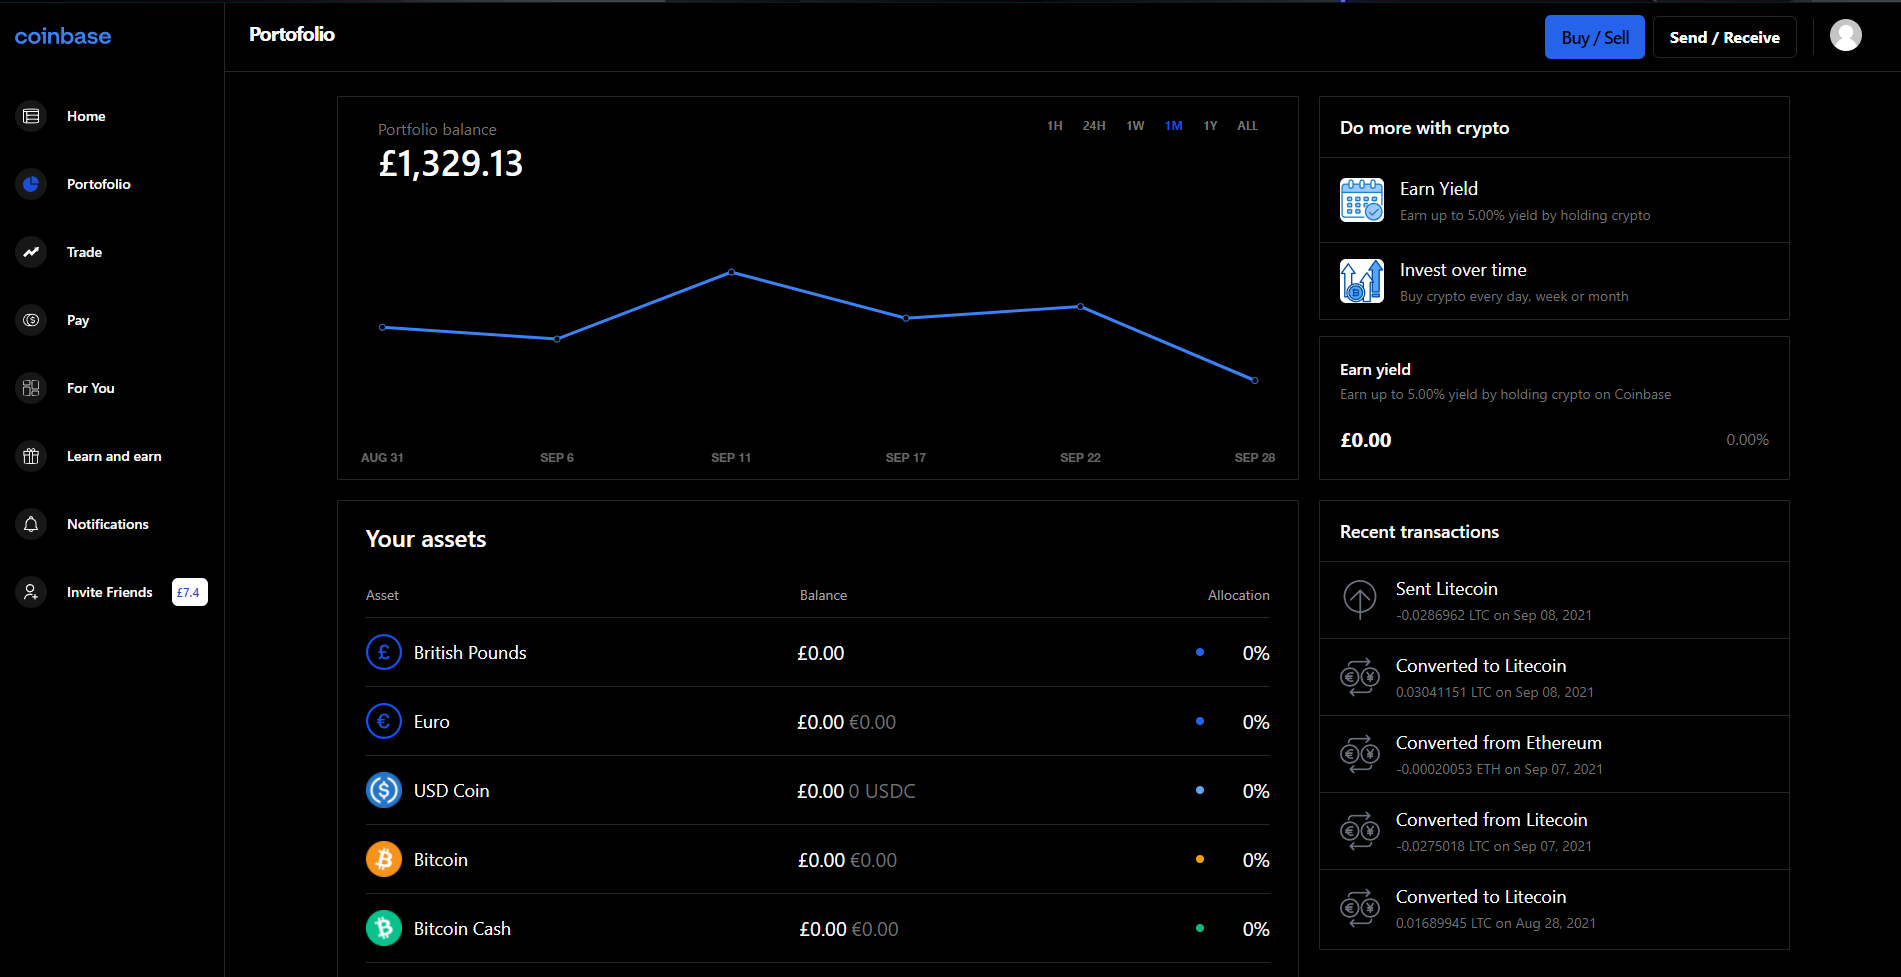Open Notifications in sidebar
The image size is (1901, 977).
tap(108, 524)
